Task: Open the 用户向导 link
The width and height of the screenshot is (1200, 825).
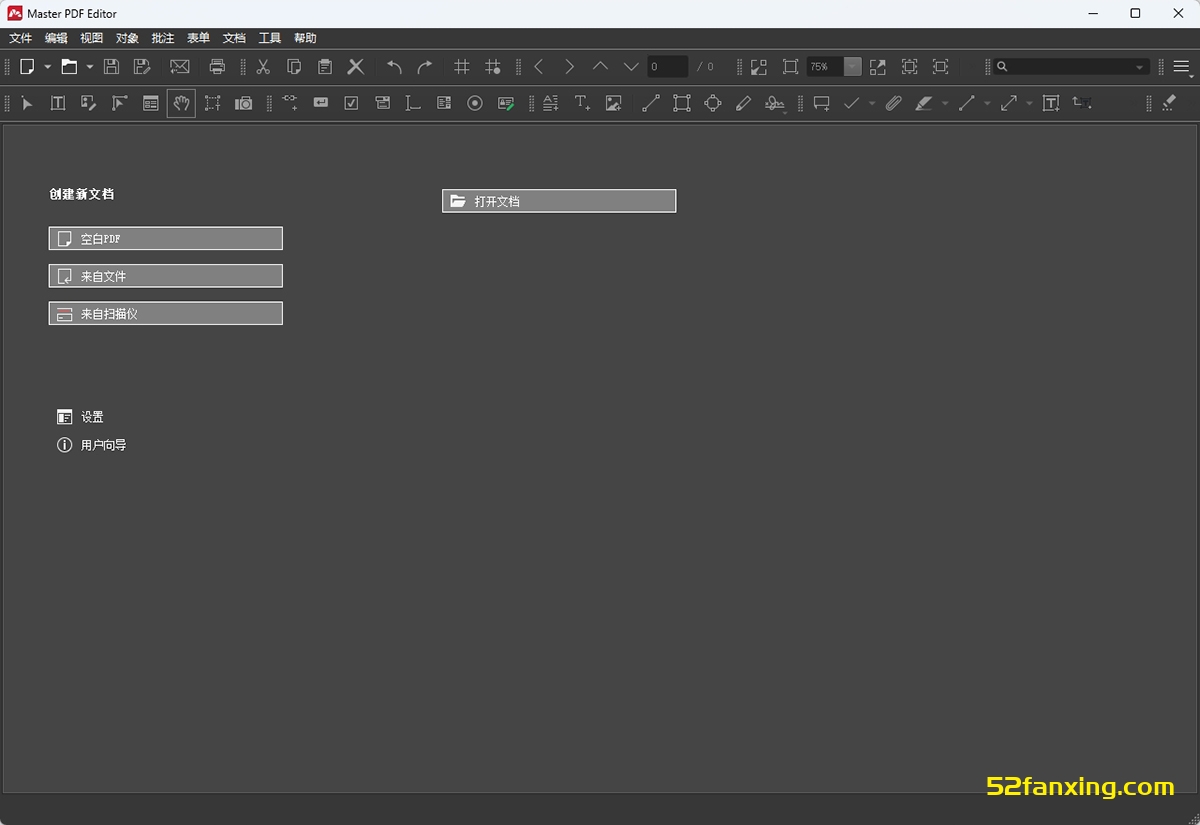Action: pyautogui.click(x=92, y=445)
